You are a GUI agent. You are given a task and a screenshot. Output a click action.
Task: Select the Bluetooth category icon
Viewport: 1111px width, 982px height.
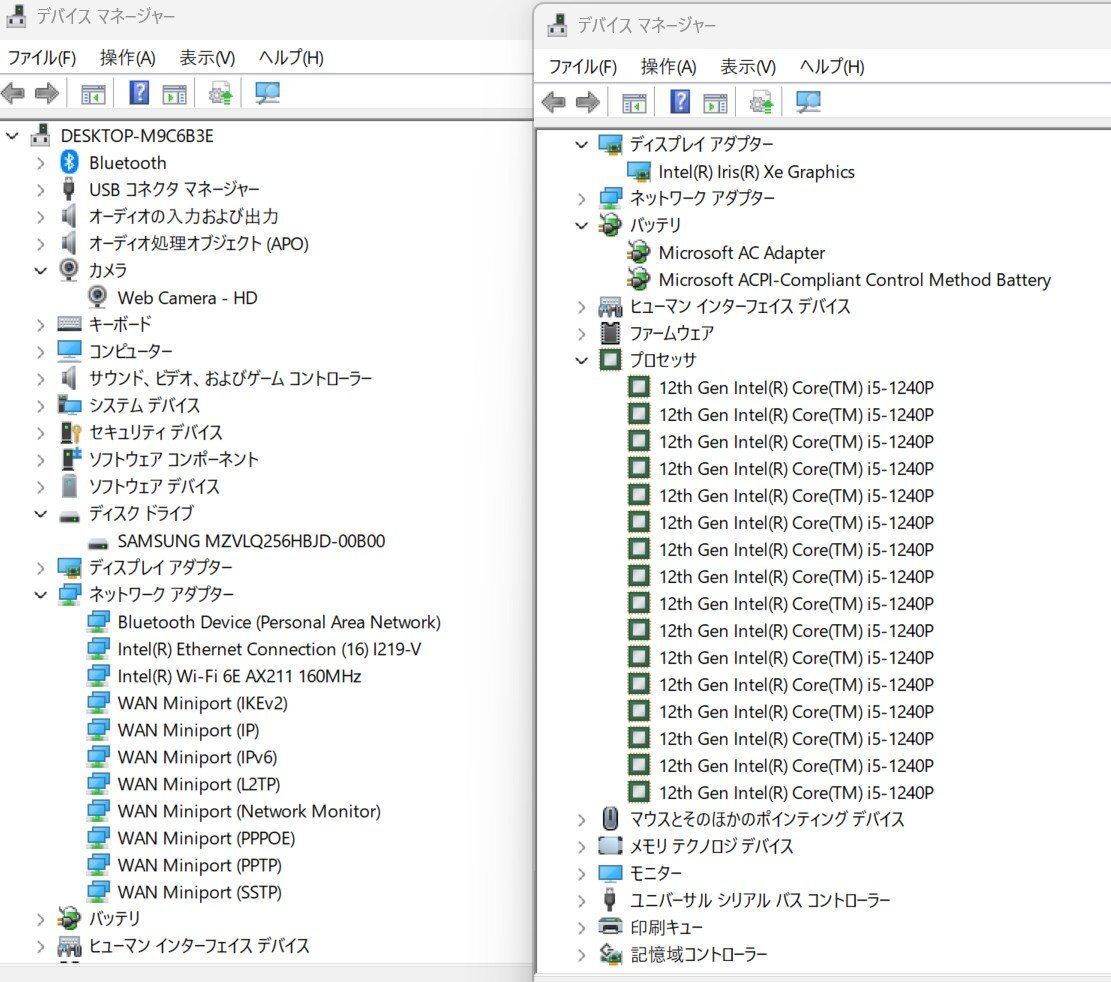(x=69, y=162)
